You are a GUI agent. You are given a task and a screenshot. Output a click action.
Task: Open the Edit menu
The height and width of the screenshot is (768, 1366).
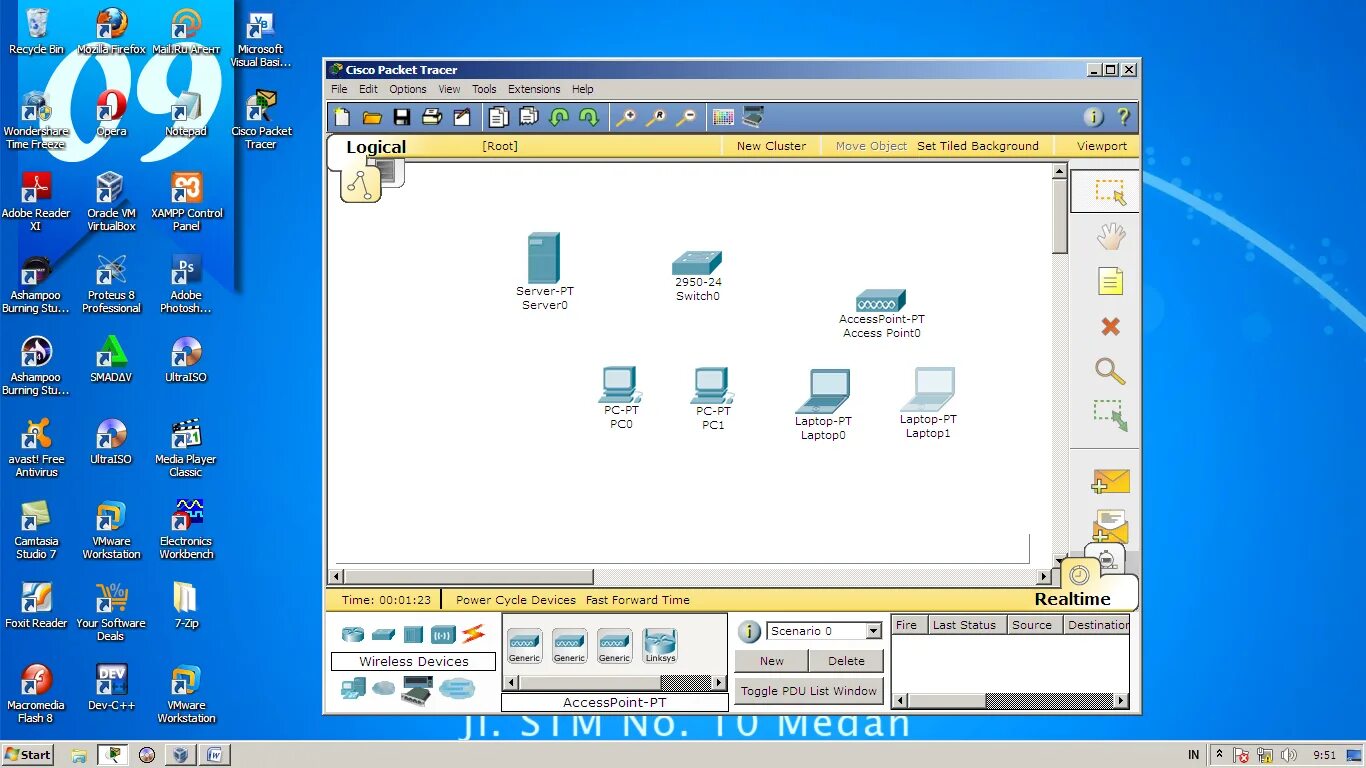pos(369,89)
